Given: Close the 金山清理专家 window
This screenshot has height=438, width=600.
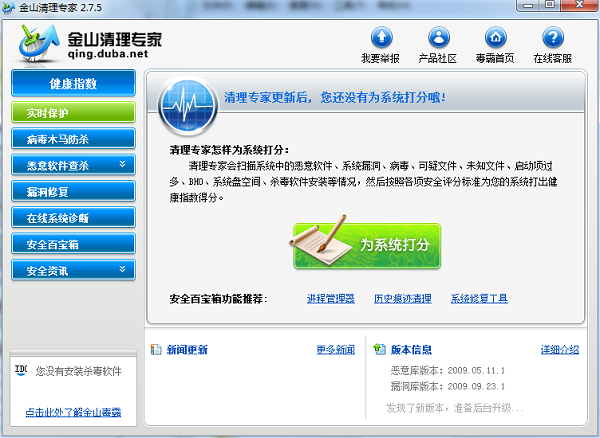Looking at the screenshot, I should click(x=579, y=5).
